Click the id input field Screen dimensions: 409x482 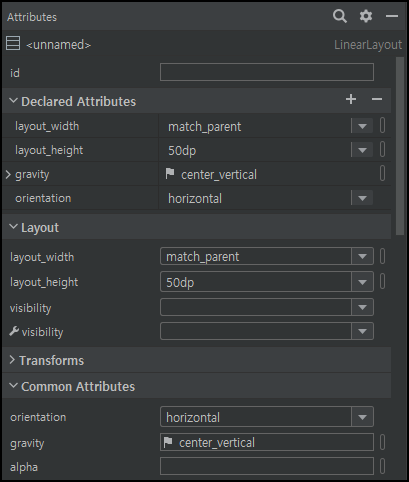point(267,72)
